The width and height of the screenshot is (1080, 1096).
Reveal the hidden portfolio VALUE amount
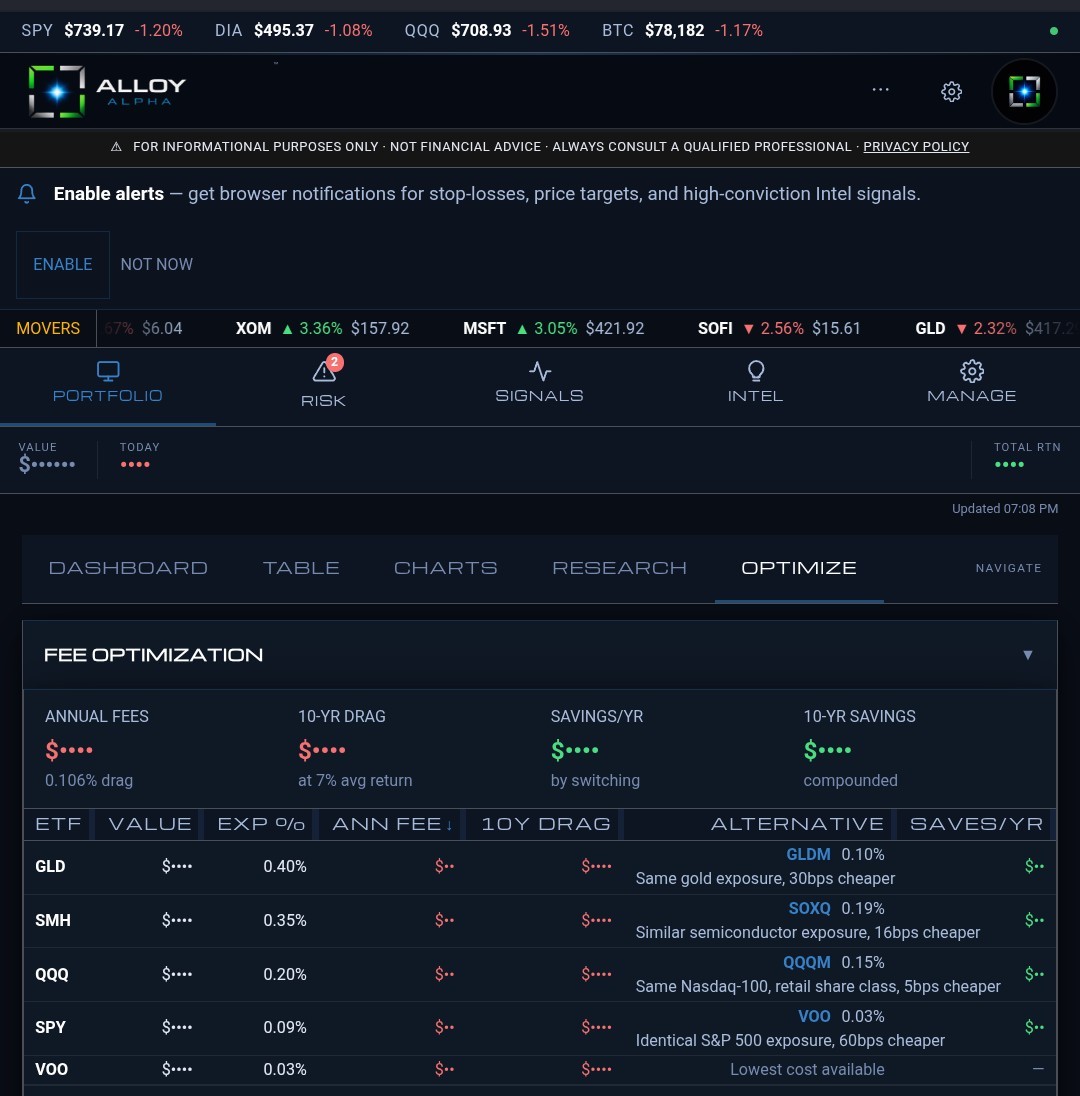point(46,464)
